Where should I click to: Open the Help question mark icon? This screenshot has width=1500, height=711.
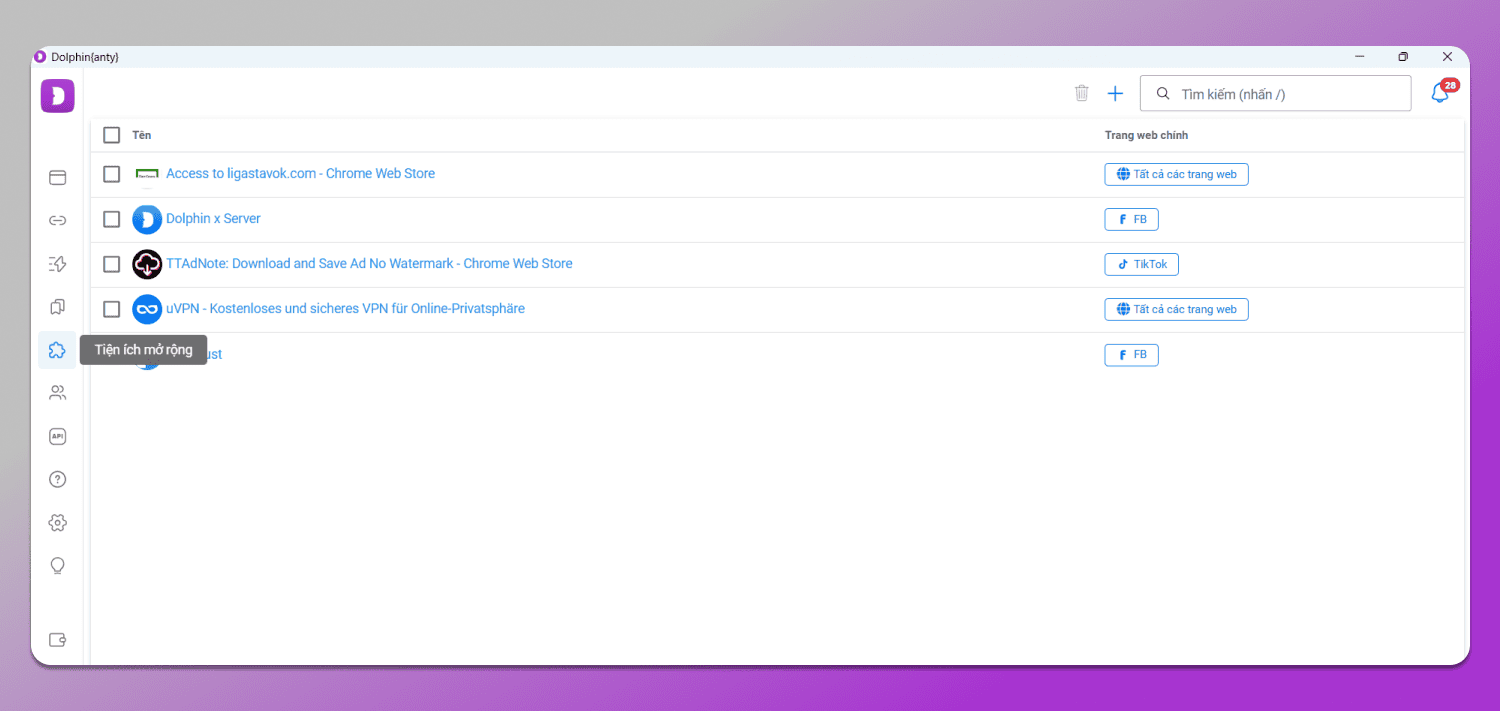(x=58, y=479)
